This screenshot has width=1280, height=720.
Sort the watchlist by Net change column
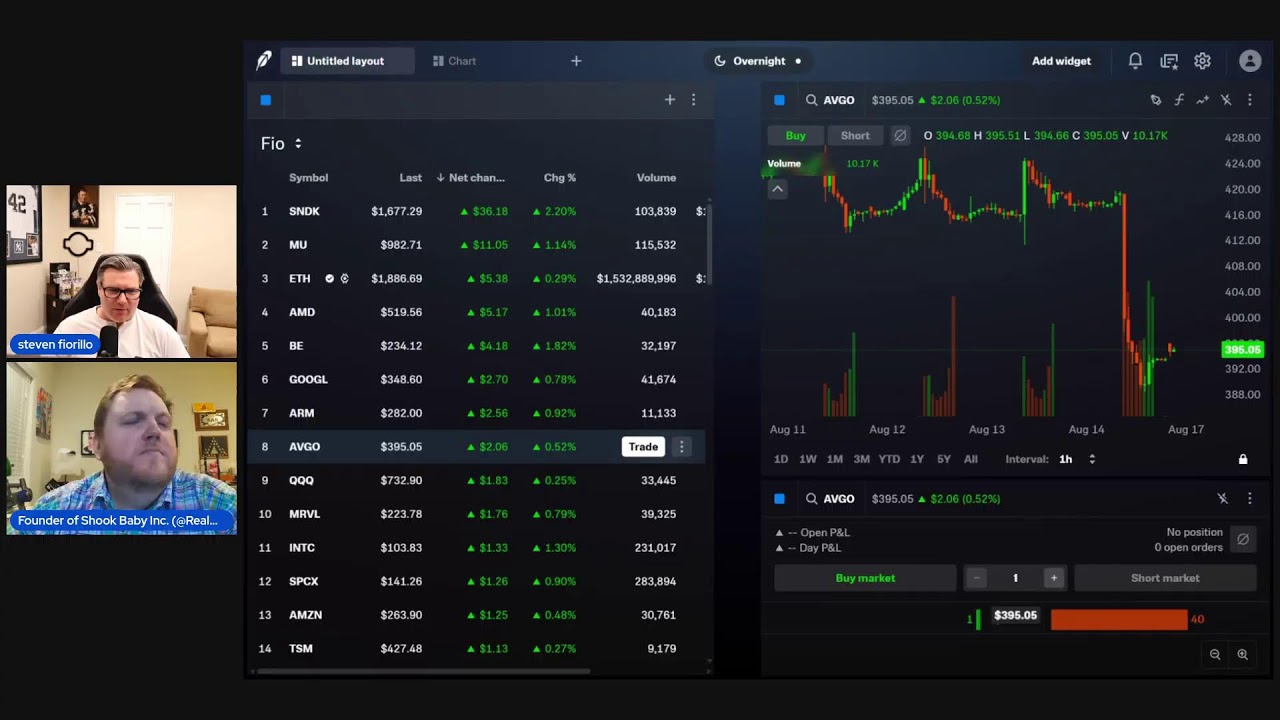click(471, 178)
